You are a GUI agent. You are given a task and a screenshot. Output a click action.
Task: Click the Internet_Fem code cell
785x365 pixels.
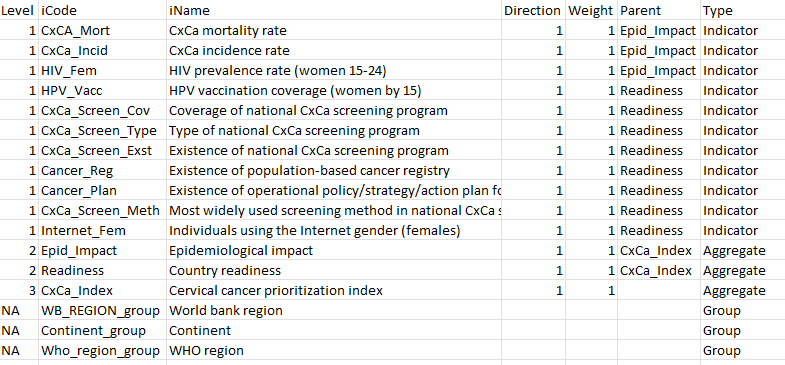(102, 231)
